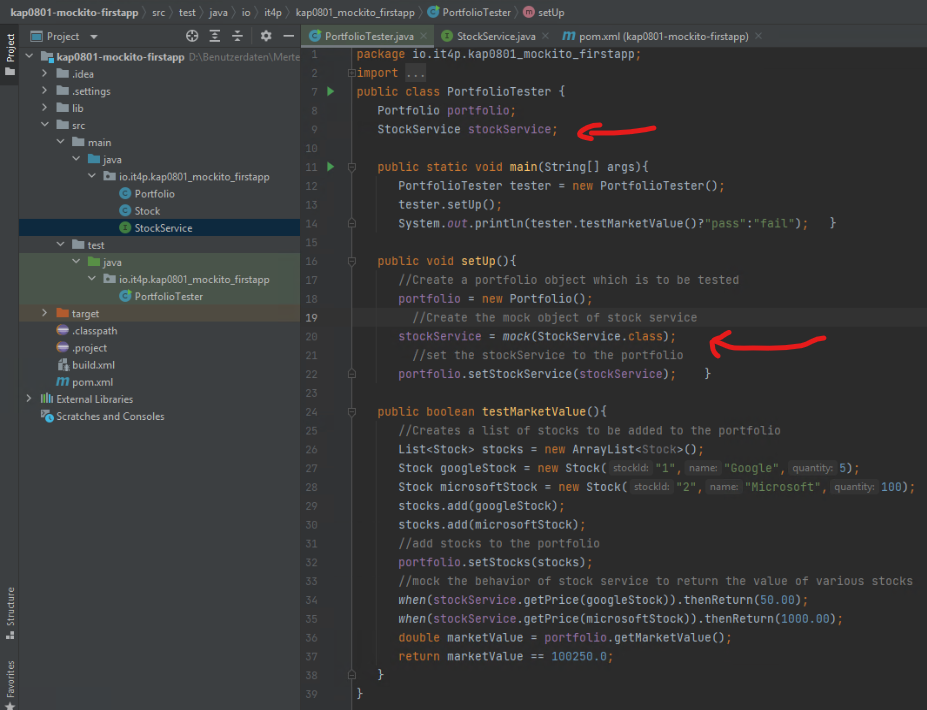Image resolution: width=927 pixels, height=710 pixels.
Task: Select Portfolio class in project tree
Action: (x=154, y=194)
